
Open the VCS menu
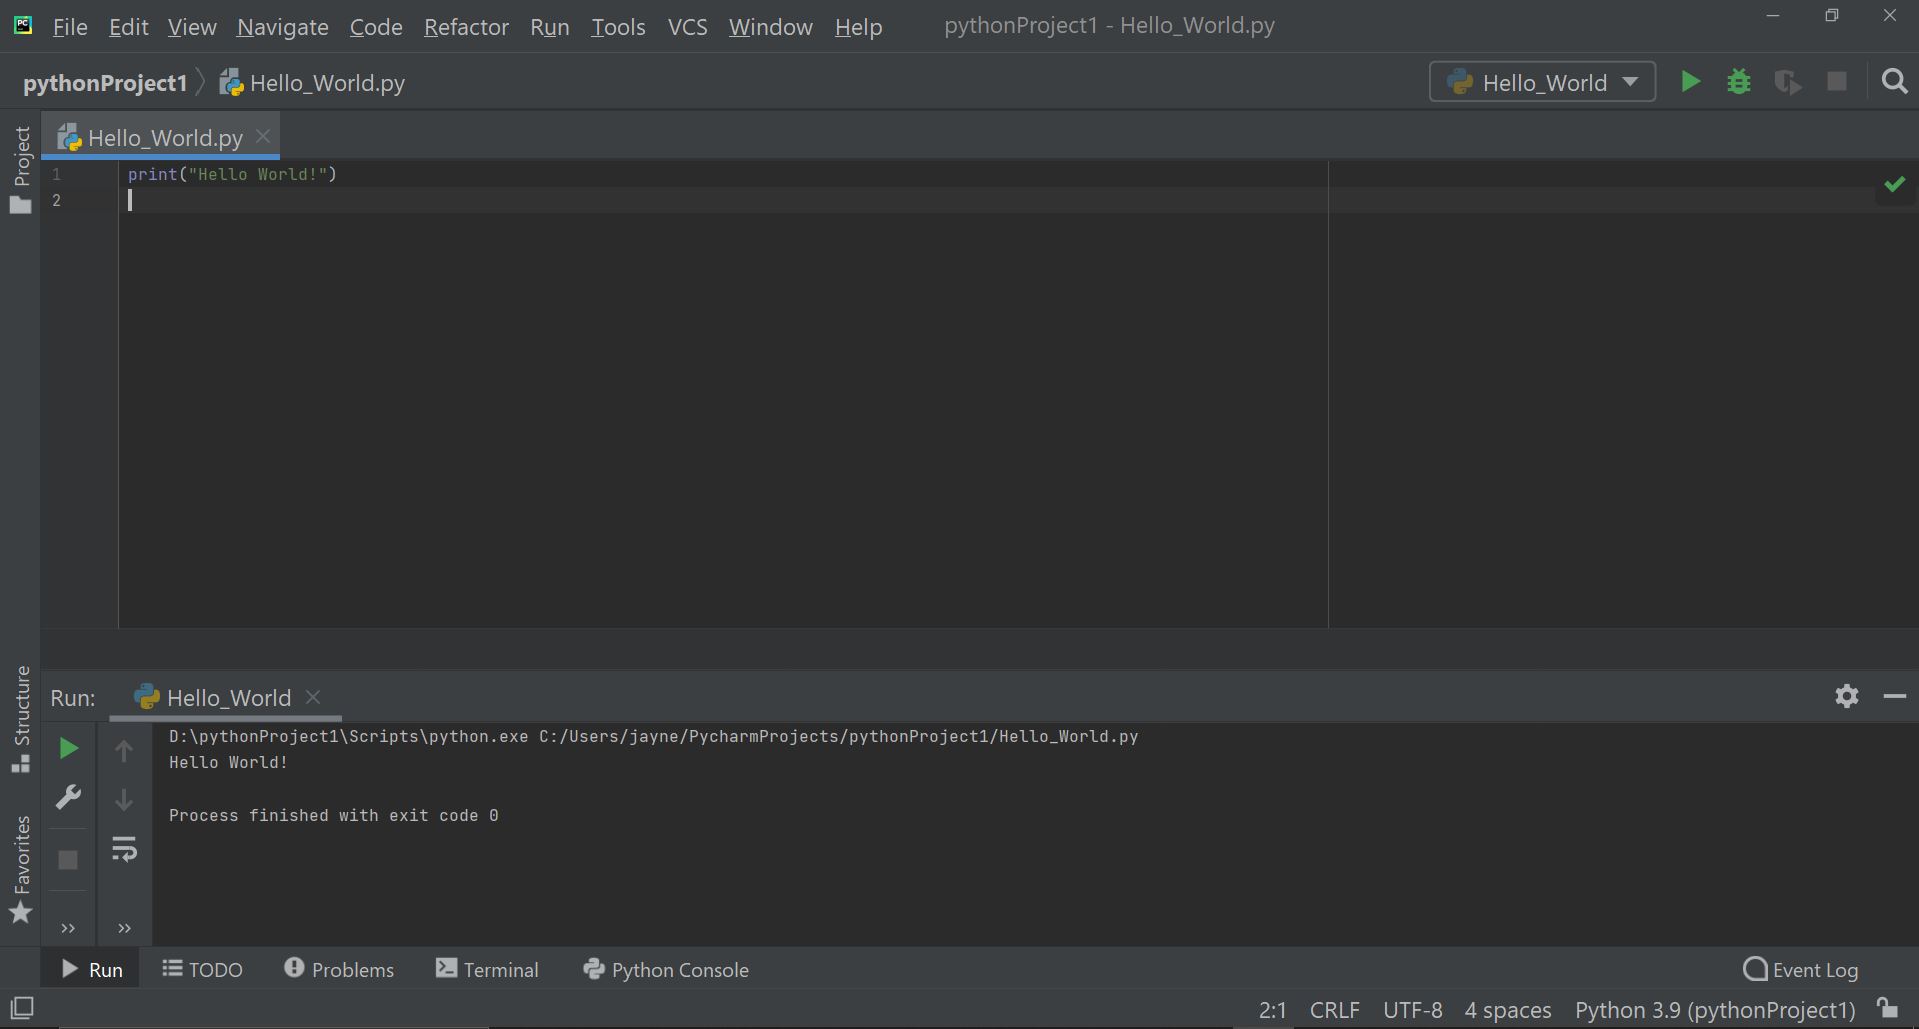[687, 27]
